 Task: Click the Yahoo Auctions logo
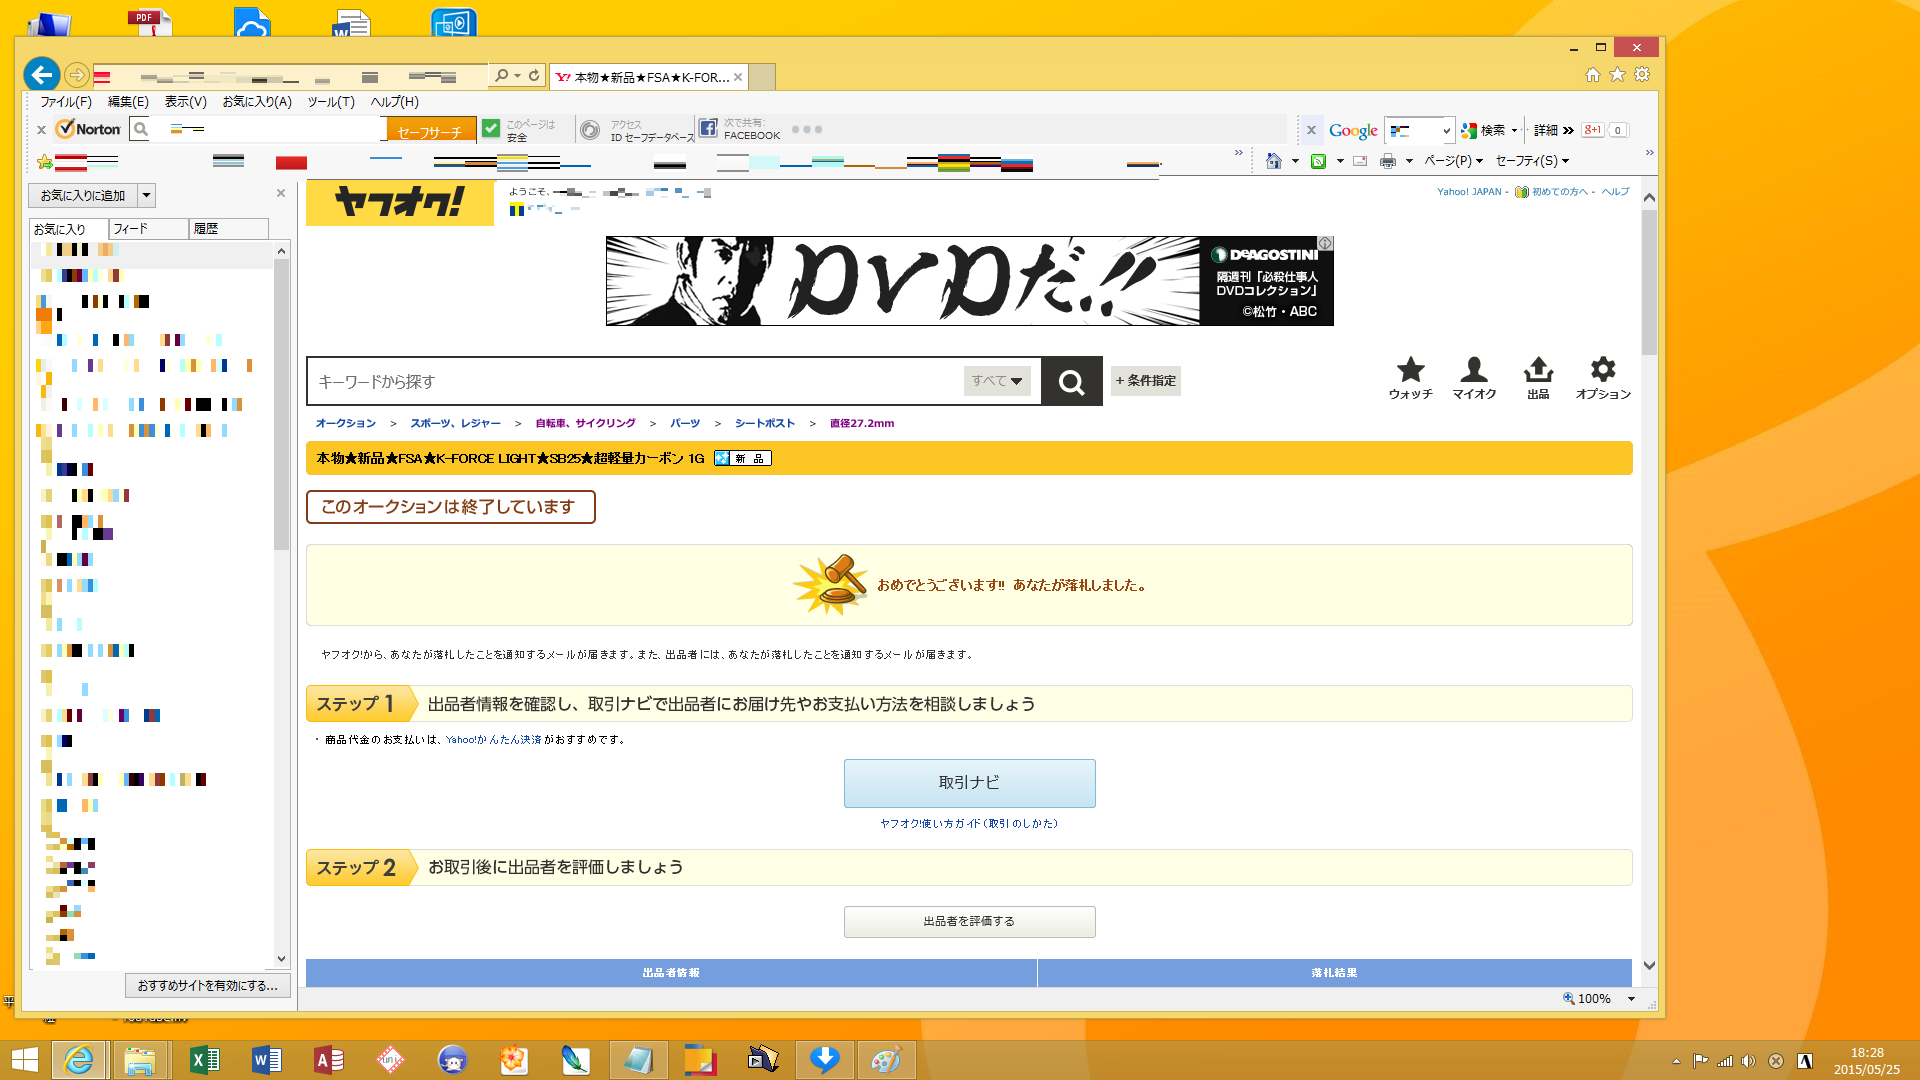399,203
